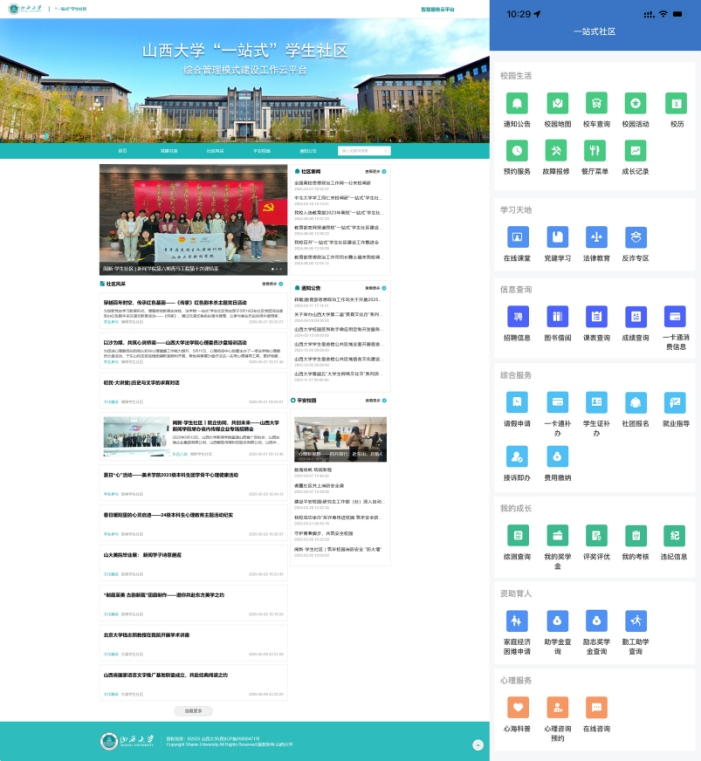Open the 法律教育 icon

tap(596, 237)
